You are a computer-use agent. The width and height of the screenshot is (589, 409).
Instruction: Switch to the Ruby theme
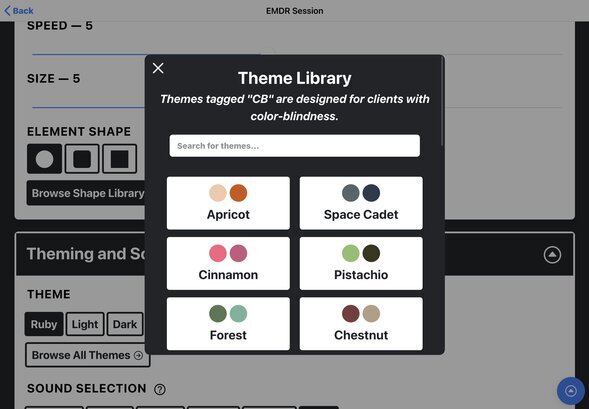click(44, 324)
